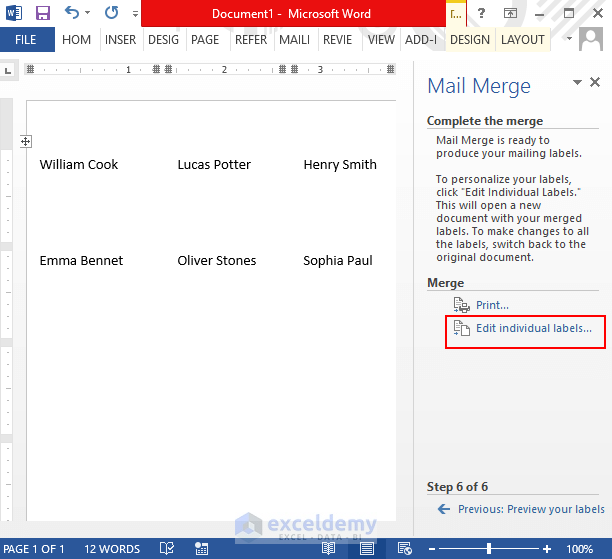Click the Edit individual labels document icon
The width and height of the screenshot is (612, 559).
pyautogui.click(x=462, y=328)
